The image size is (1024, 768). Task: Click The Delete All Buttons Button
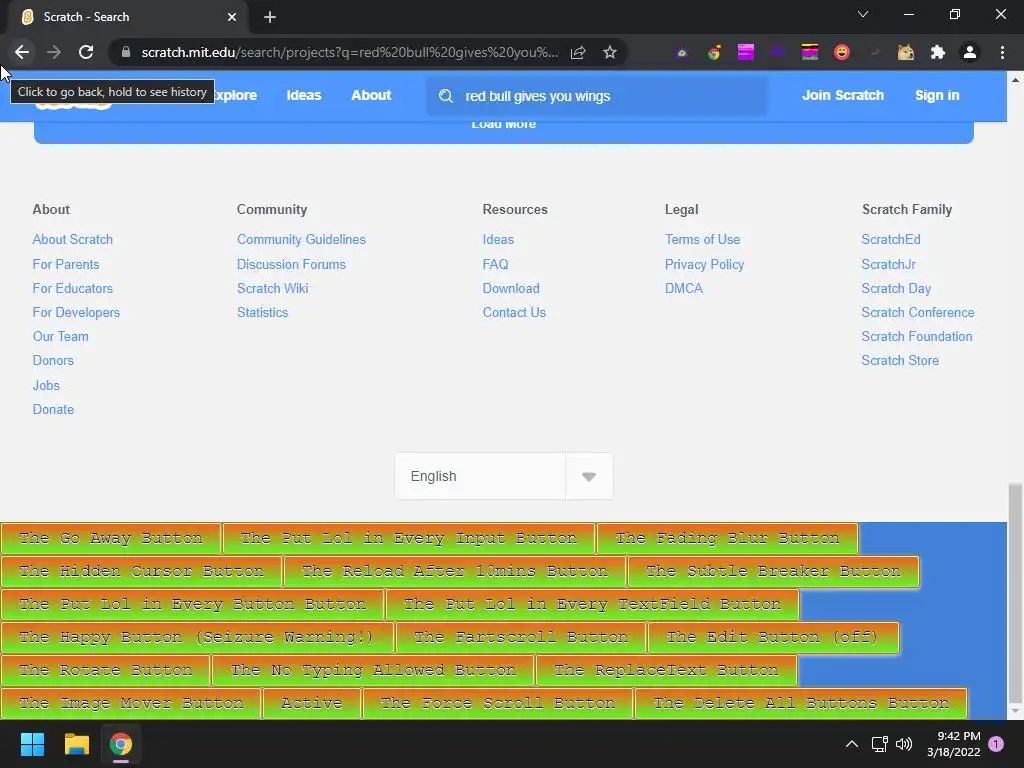(801, 703)
